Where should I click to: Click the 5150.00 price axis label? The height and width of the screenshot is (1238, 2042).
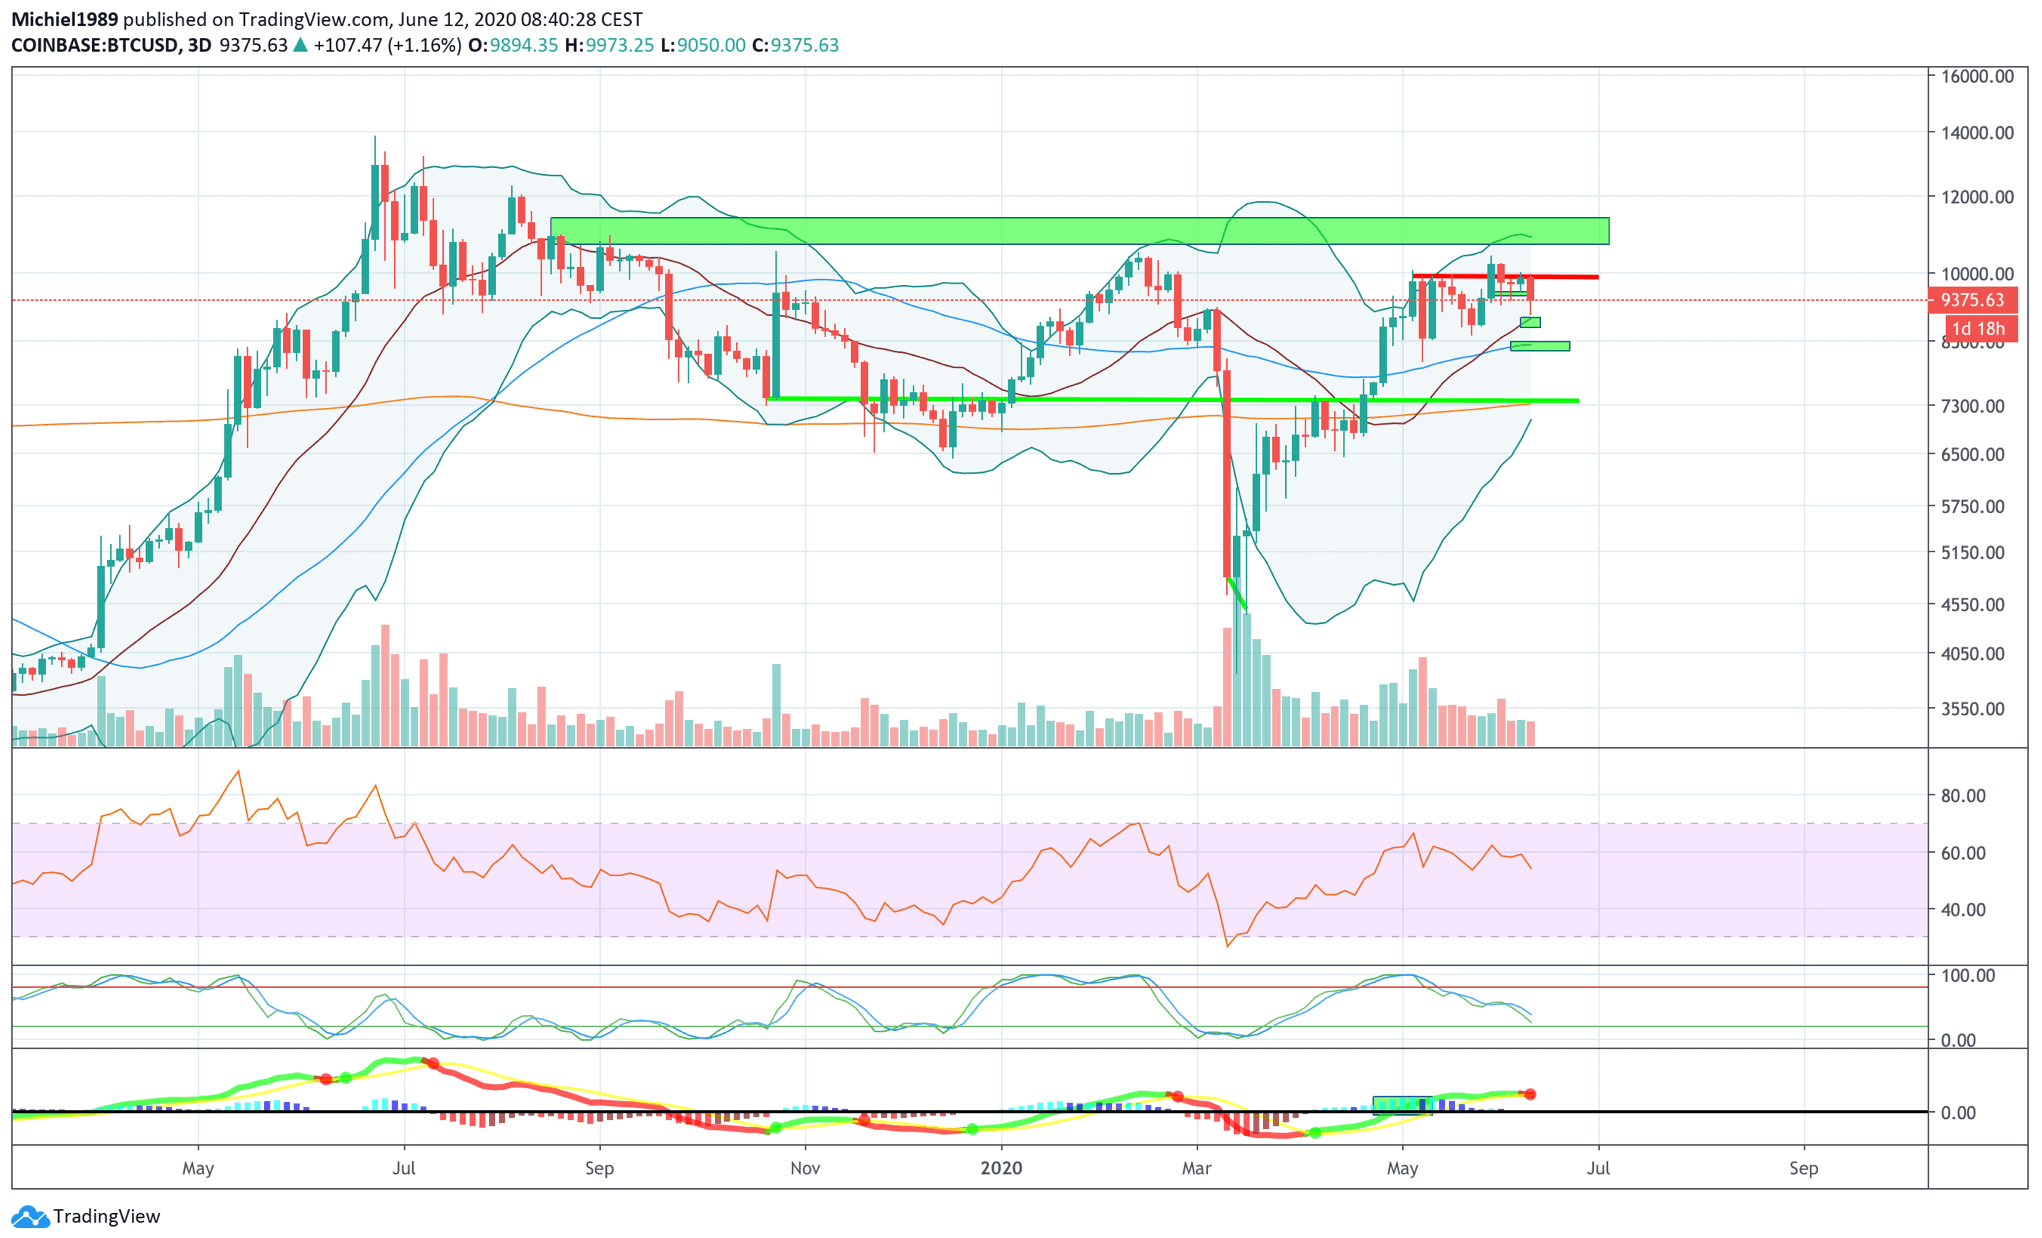(1973, 552)
